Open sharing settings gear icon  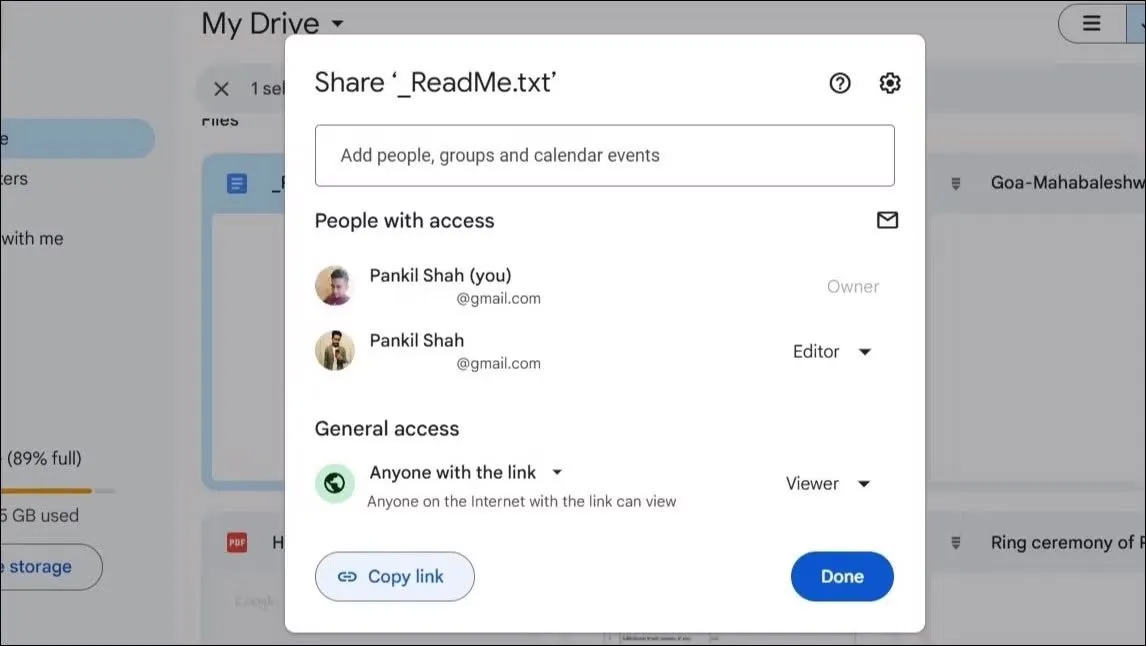[x=889, y=83]
